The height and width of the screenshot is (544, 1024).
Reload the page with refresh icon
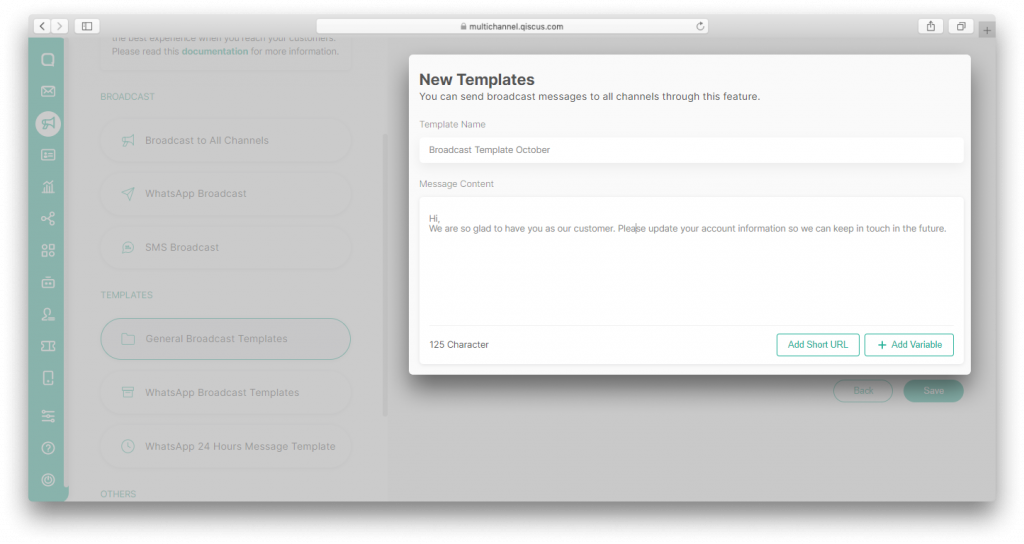click(x=700, y=26)
